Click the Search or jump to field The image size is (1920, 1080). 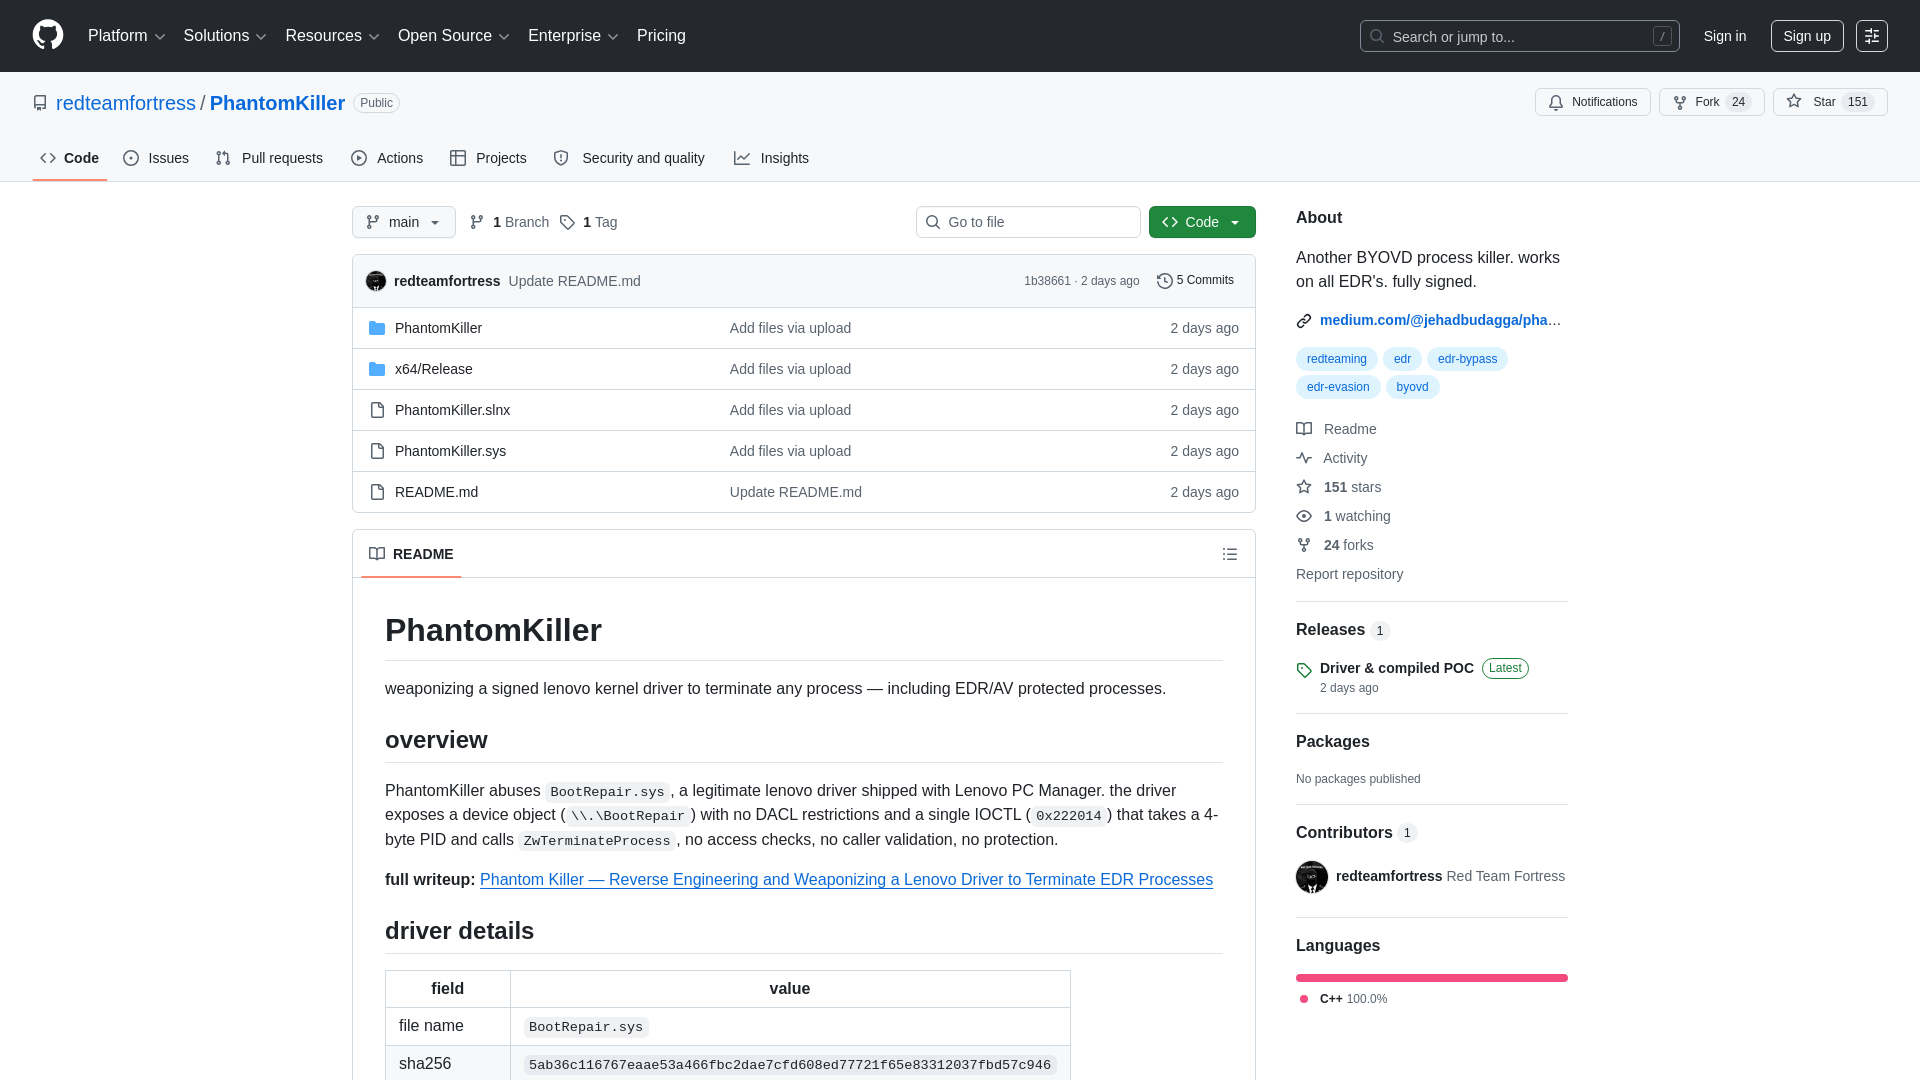click(x=1519, y=36)
